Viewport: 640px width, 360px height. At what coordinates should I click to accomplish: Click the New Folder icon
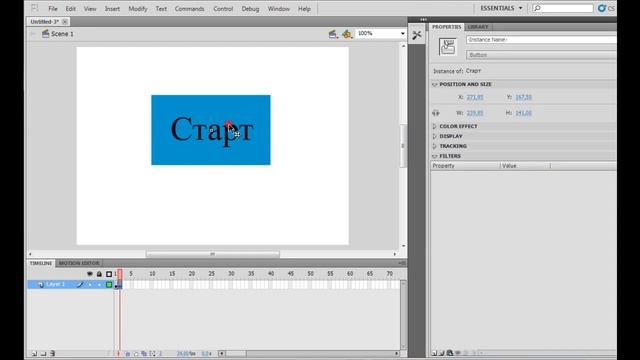point(43,353)
